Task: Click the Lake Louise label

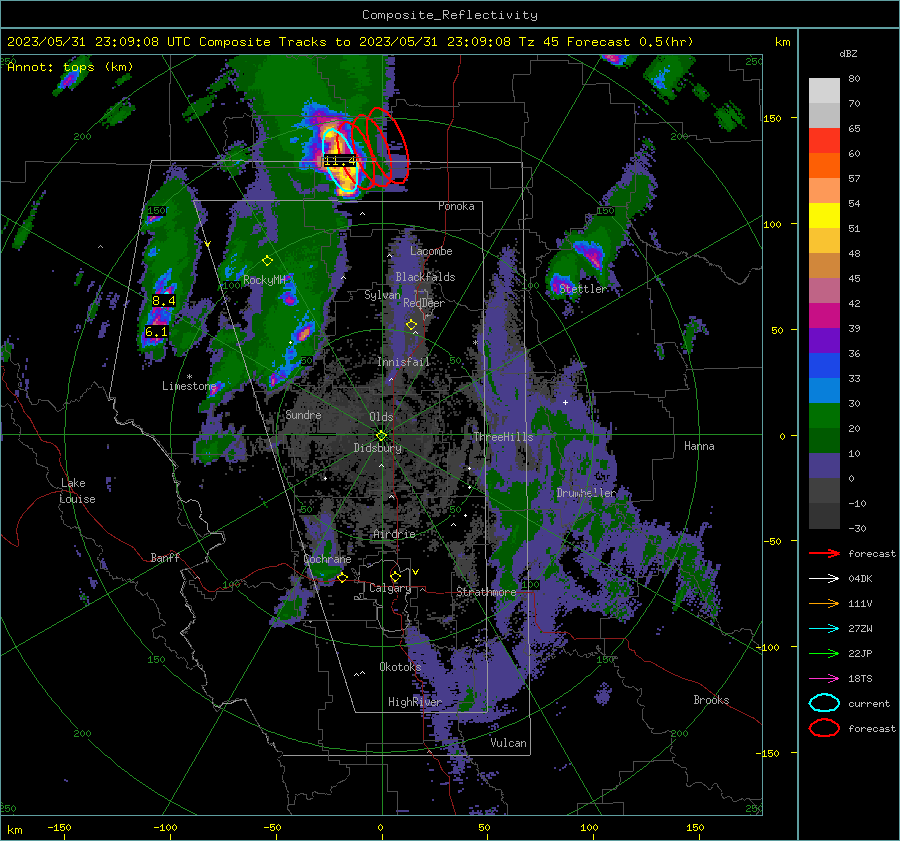Action: 77,491
